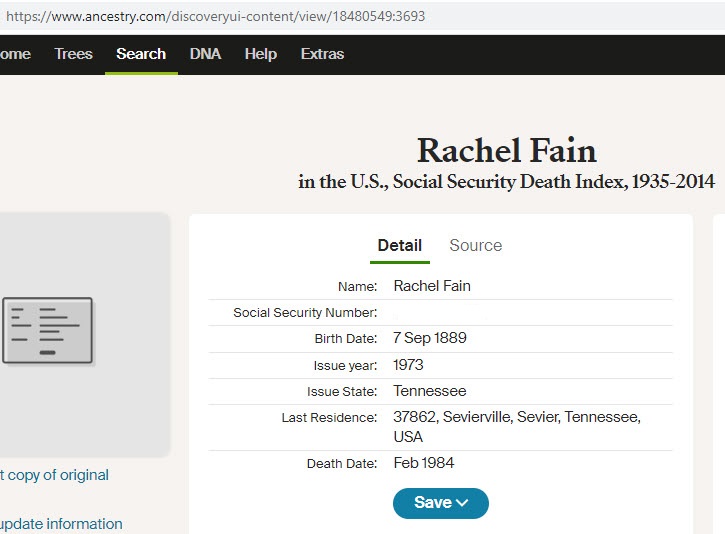Click the record document thumbnail icon
725x534 pixels.
coord(47,330)
